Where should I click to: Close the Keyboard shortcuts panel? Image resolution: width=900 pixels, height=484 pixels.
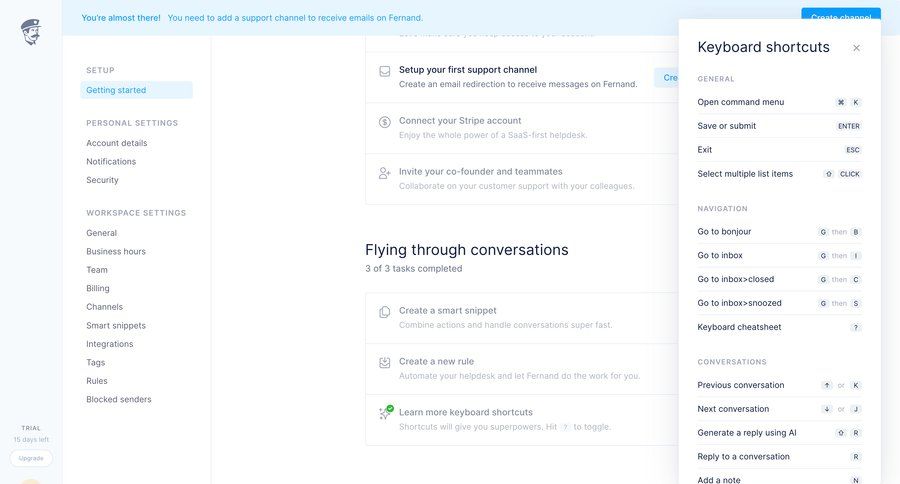856,48
